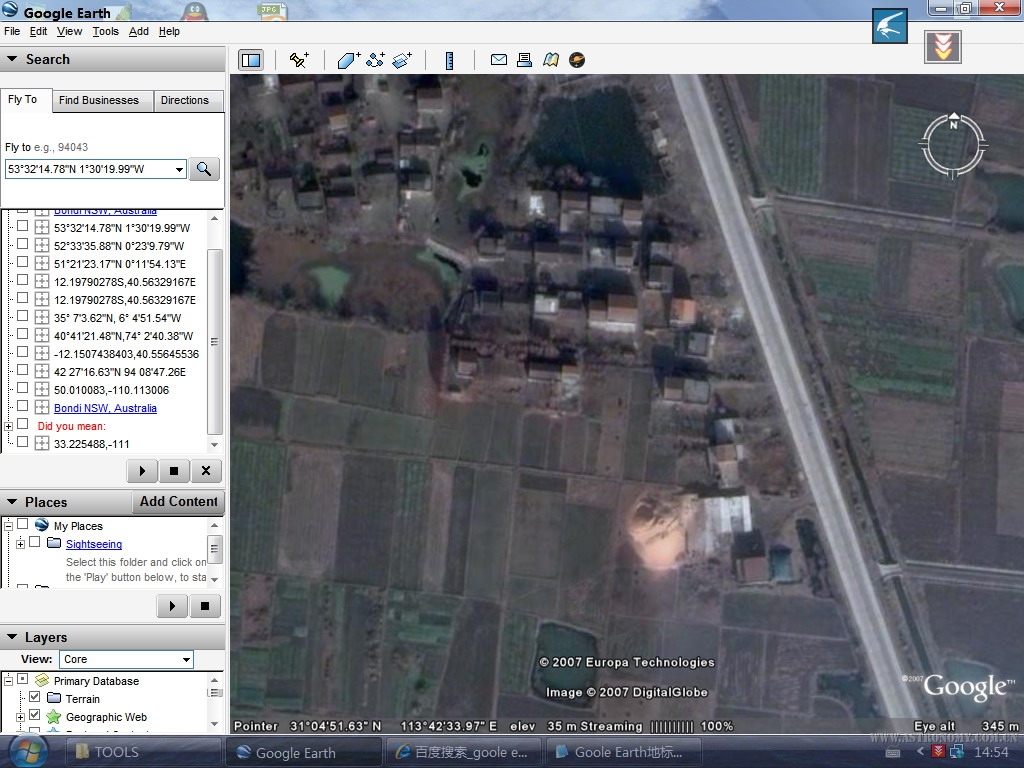Open Bondi NSW, Australia link at list bottom

coord(105,408)
